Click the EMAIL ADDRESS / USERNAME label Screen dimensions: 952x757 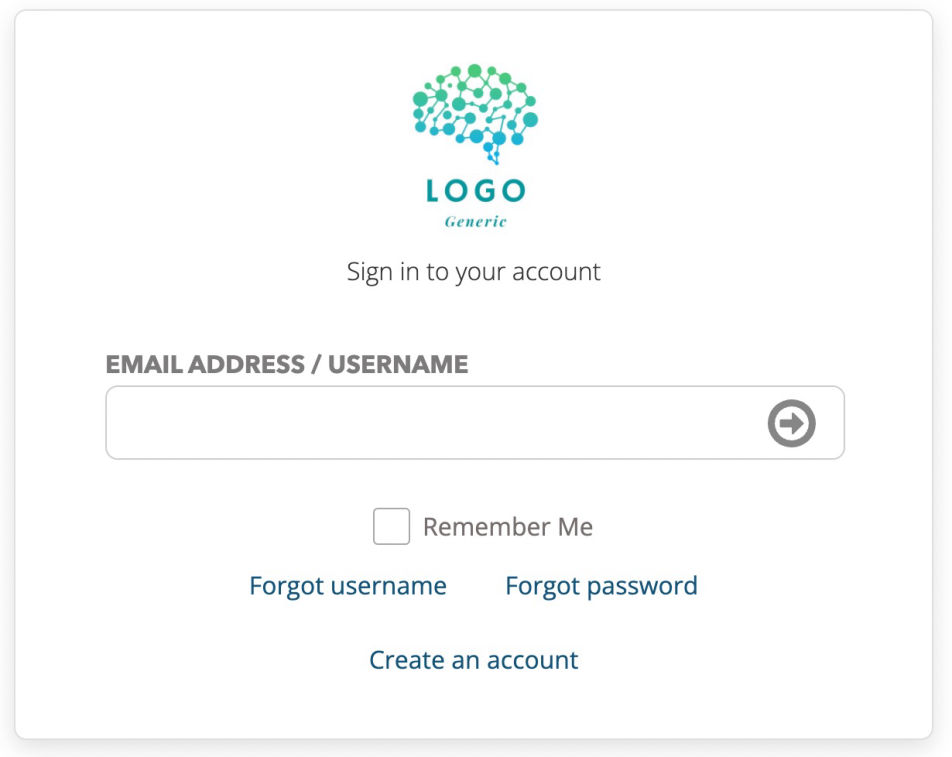click(287, 364)
